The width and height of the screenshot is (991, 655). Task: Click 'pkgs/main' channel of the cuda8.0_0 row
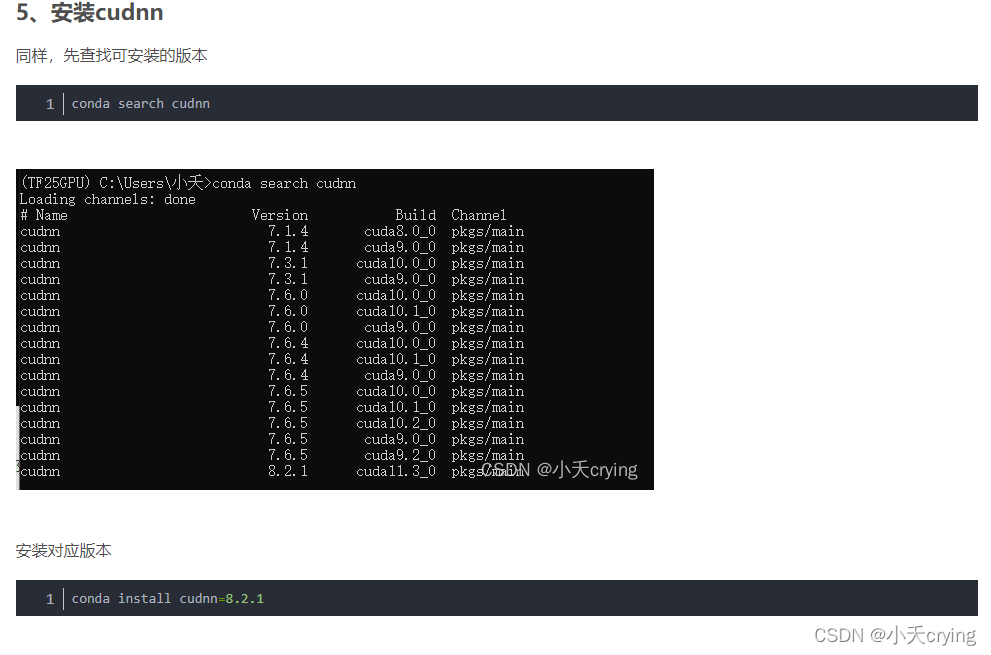pos(487,231)
